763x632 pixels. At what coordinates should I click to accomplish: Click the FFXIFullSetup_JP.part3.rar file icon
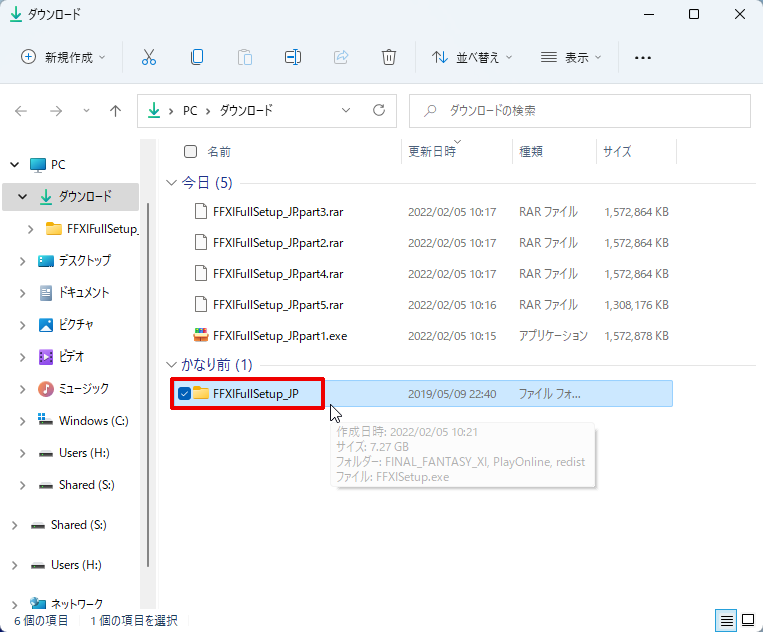(200, 212)
